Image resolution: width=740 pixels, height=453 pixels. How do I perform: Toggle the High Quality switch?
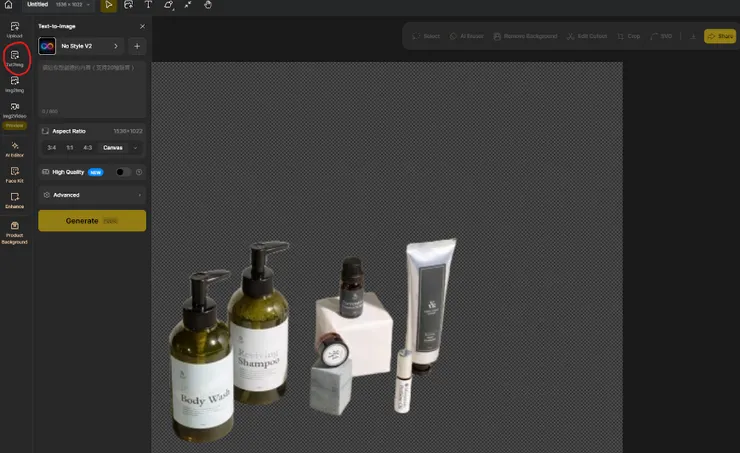pyautogui.click(x=123, y=172)
